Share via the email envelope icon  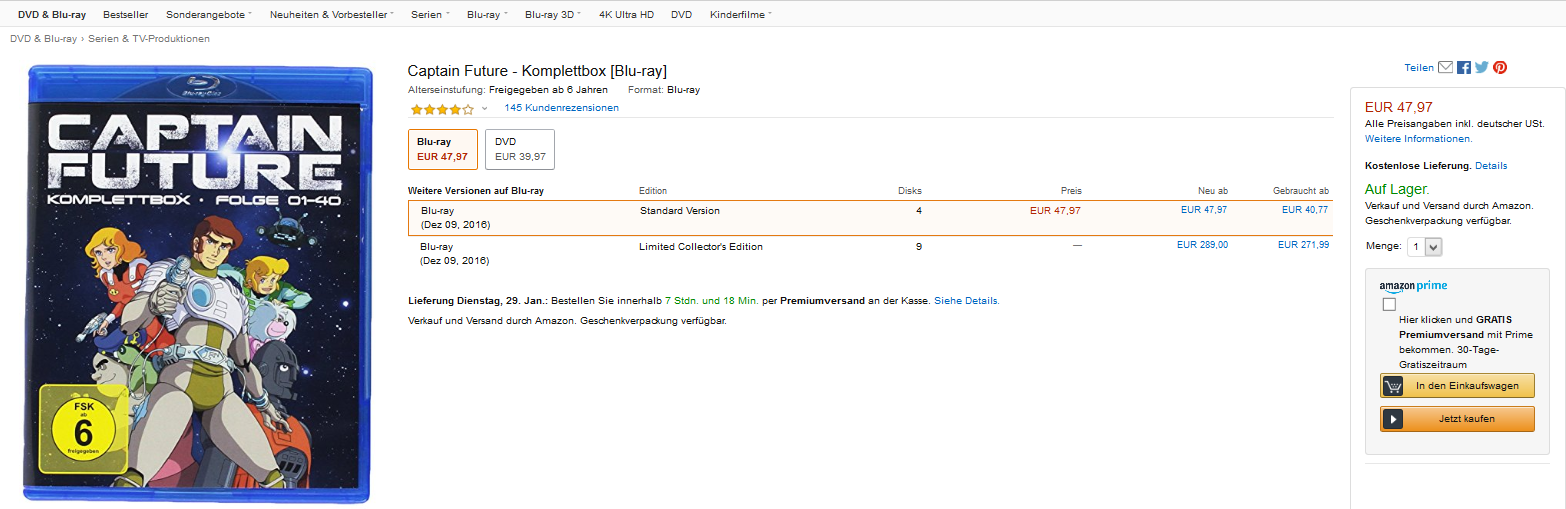(x=1445, y=67)
